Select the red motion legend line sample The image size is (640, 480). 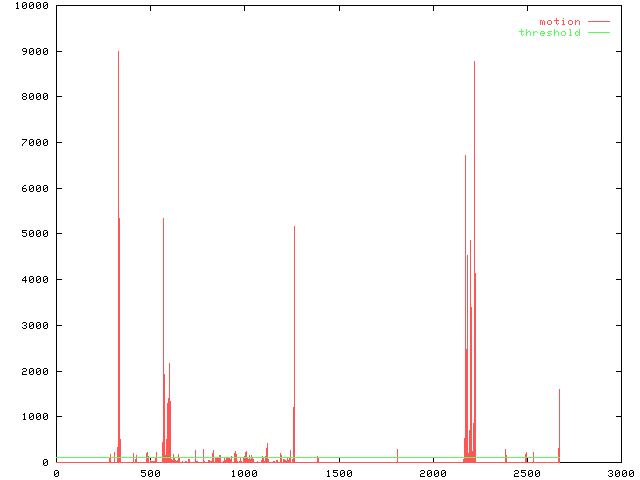click(x=598, y=22)
